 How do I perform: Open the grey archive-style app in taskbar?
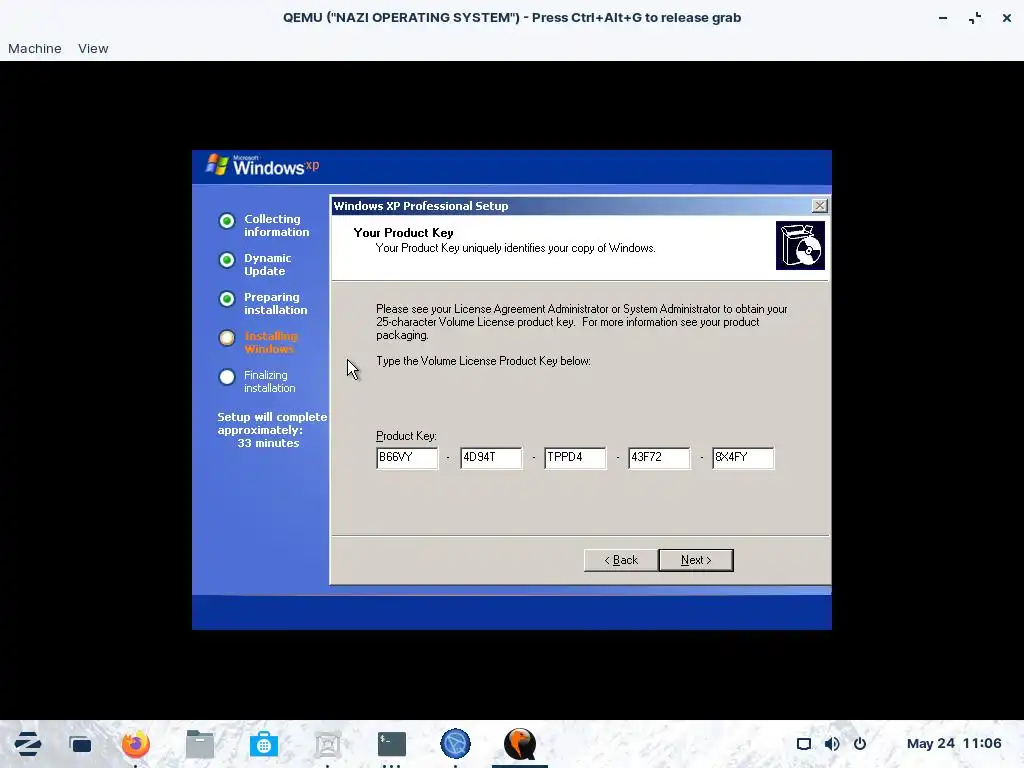click(x=328, y=744)
